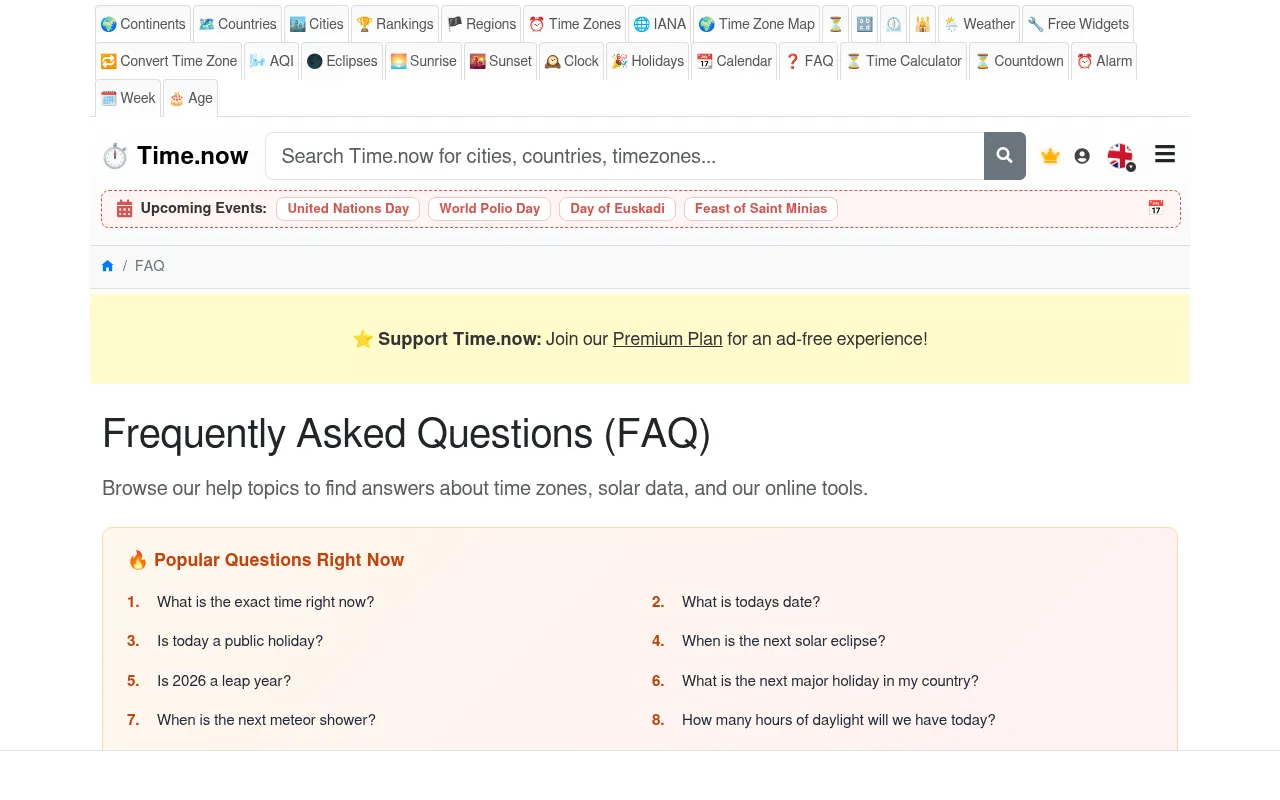Open the user account profile icon
Image resolution: width=1280 pixels, height=800 pixels.
[1082, 156]
